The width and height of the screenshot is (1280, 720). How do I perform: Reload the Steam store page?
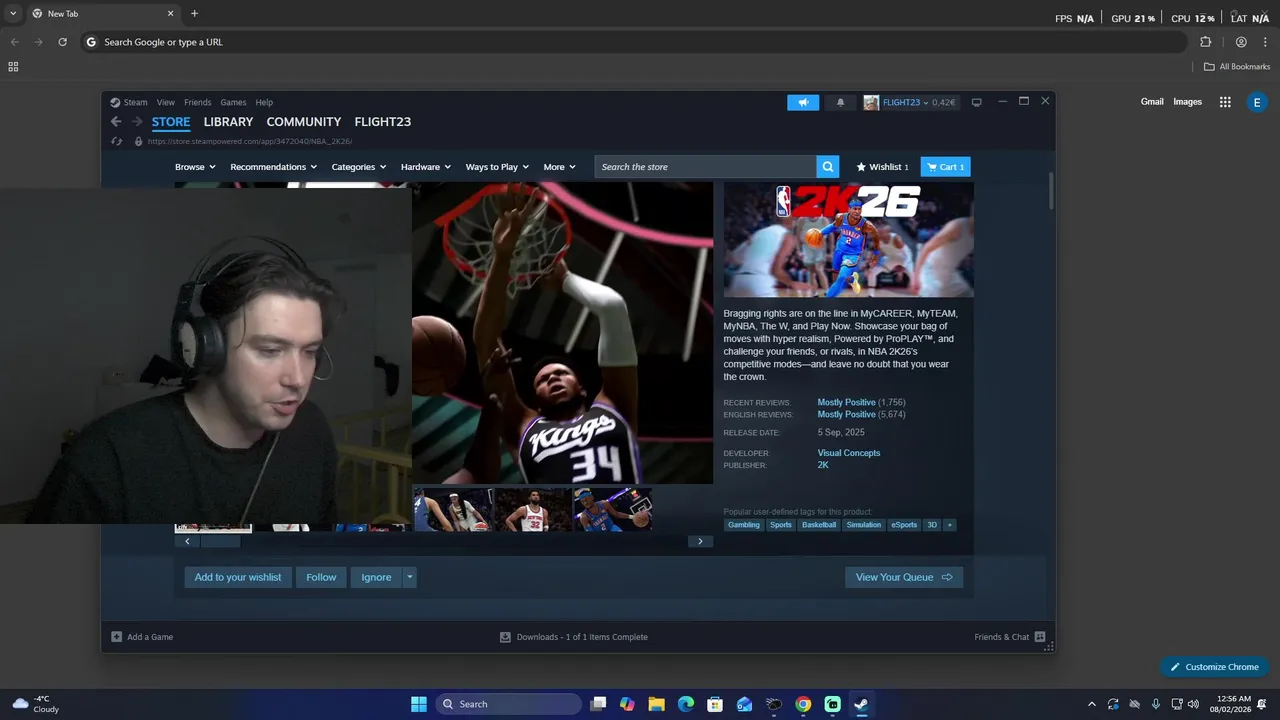click(116, 141)
